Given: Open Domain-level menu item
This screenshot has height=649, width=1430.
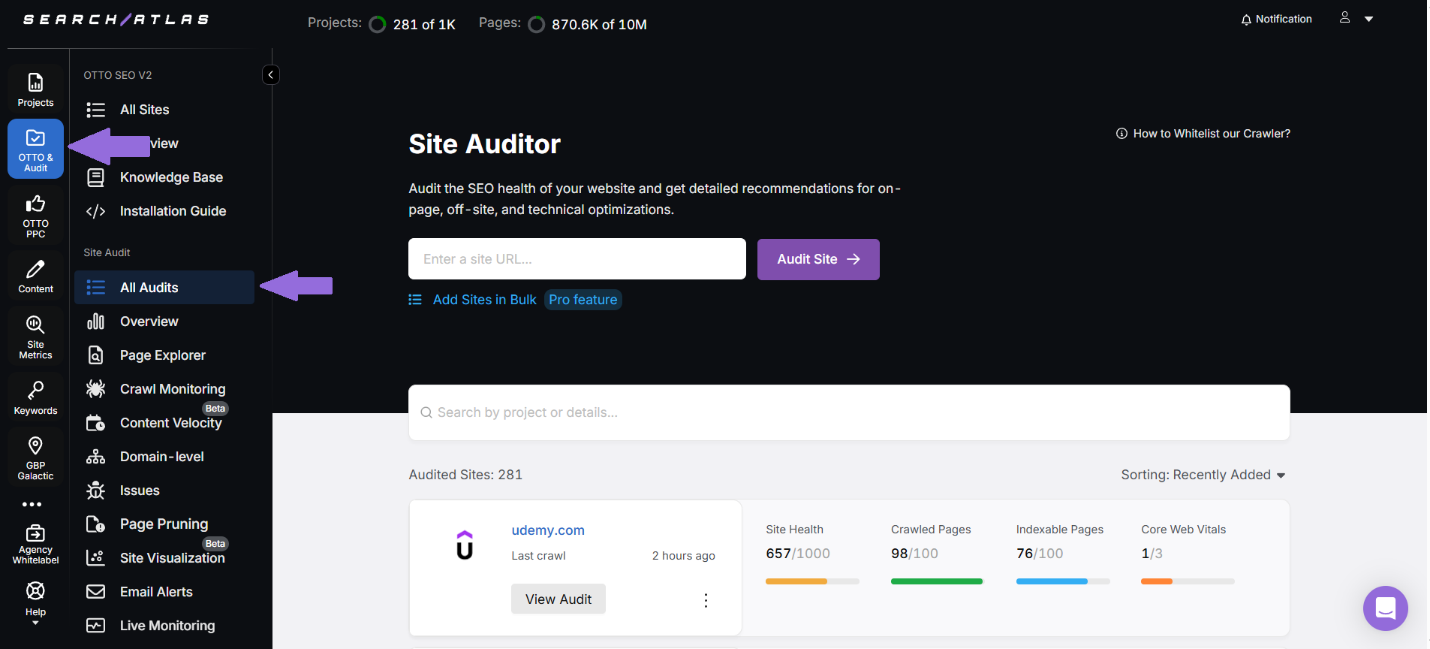Looking at the screenshot, I should (164, 457).
